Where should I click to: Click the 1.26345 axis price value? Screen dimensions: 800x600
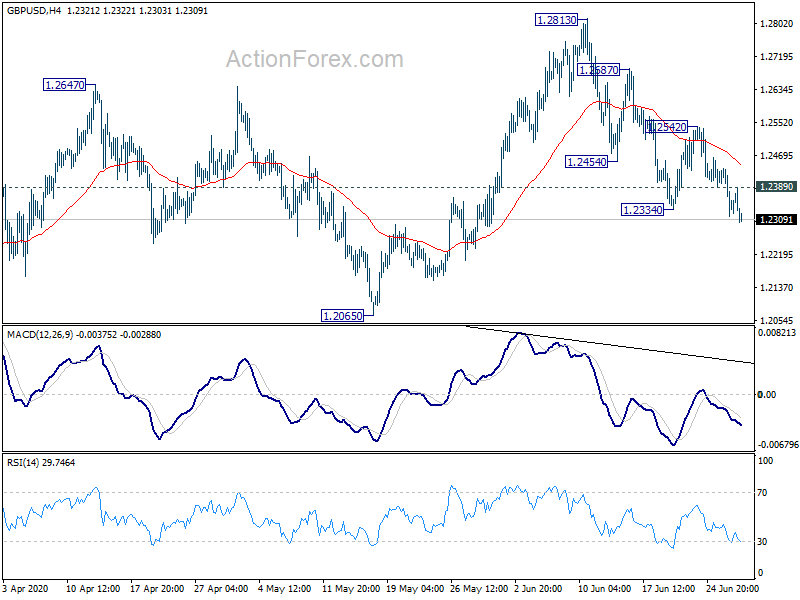[777, 90]
